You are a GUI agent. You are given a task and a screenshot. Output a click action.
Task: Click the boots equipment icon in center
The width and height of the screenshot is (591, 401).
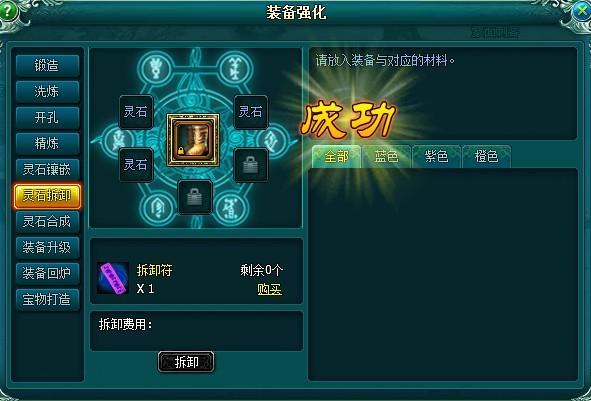[193, 140]
